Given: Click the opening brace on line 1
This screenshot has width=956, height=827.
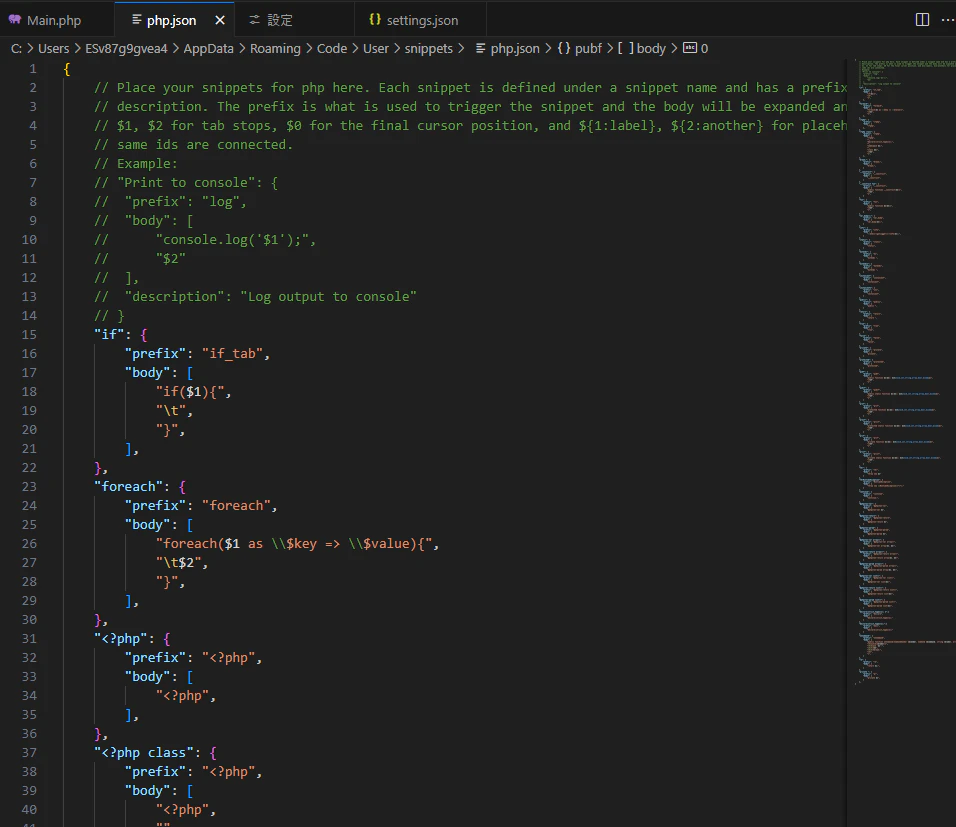Looking at the screenshot, I should pyautogui.click(x=67, y=68).
